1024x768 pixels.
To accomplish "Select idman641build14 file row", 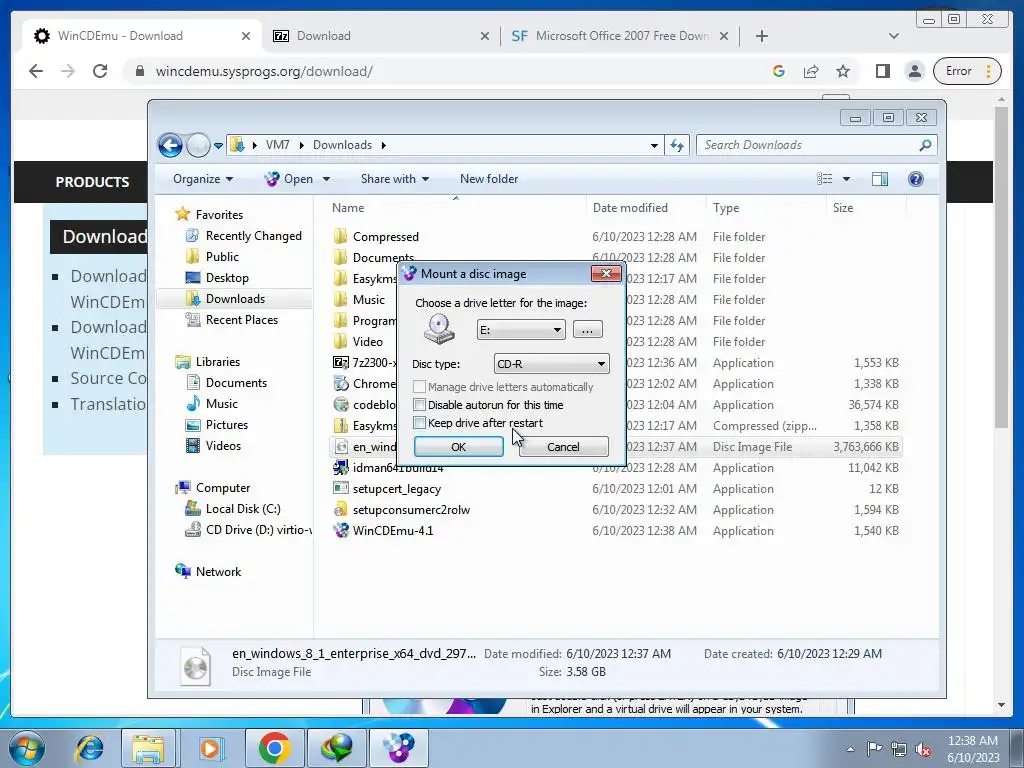I will click(x=616, y=468).
